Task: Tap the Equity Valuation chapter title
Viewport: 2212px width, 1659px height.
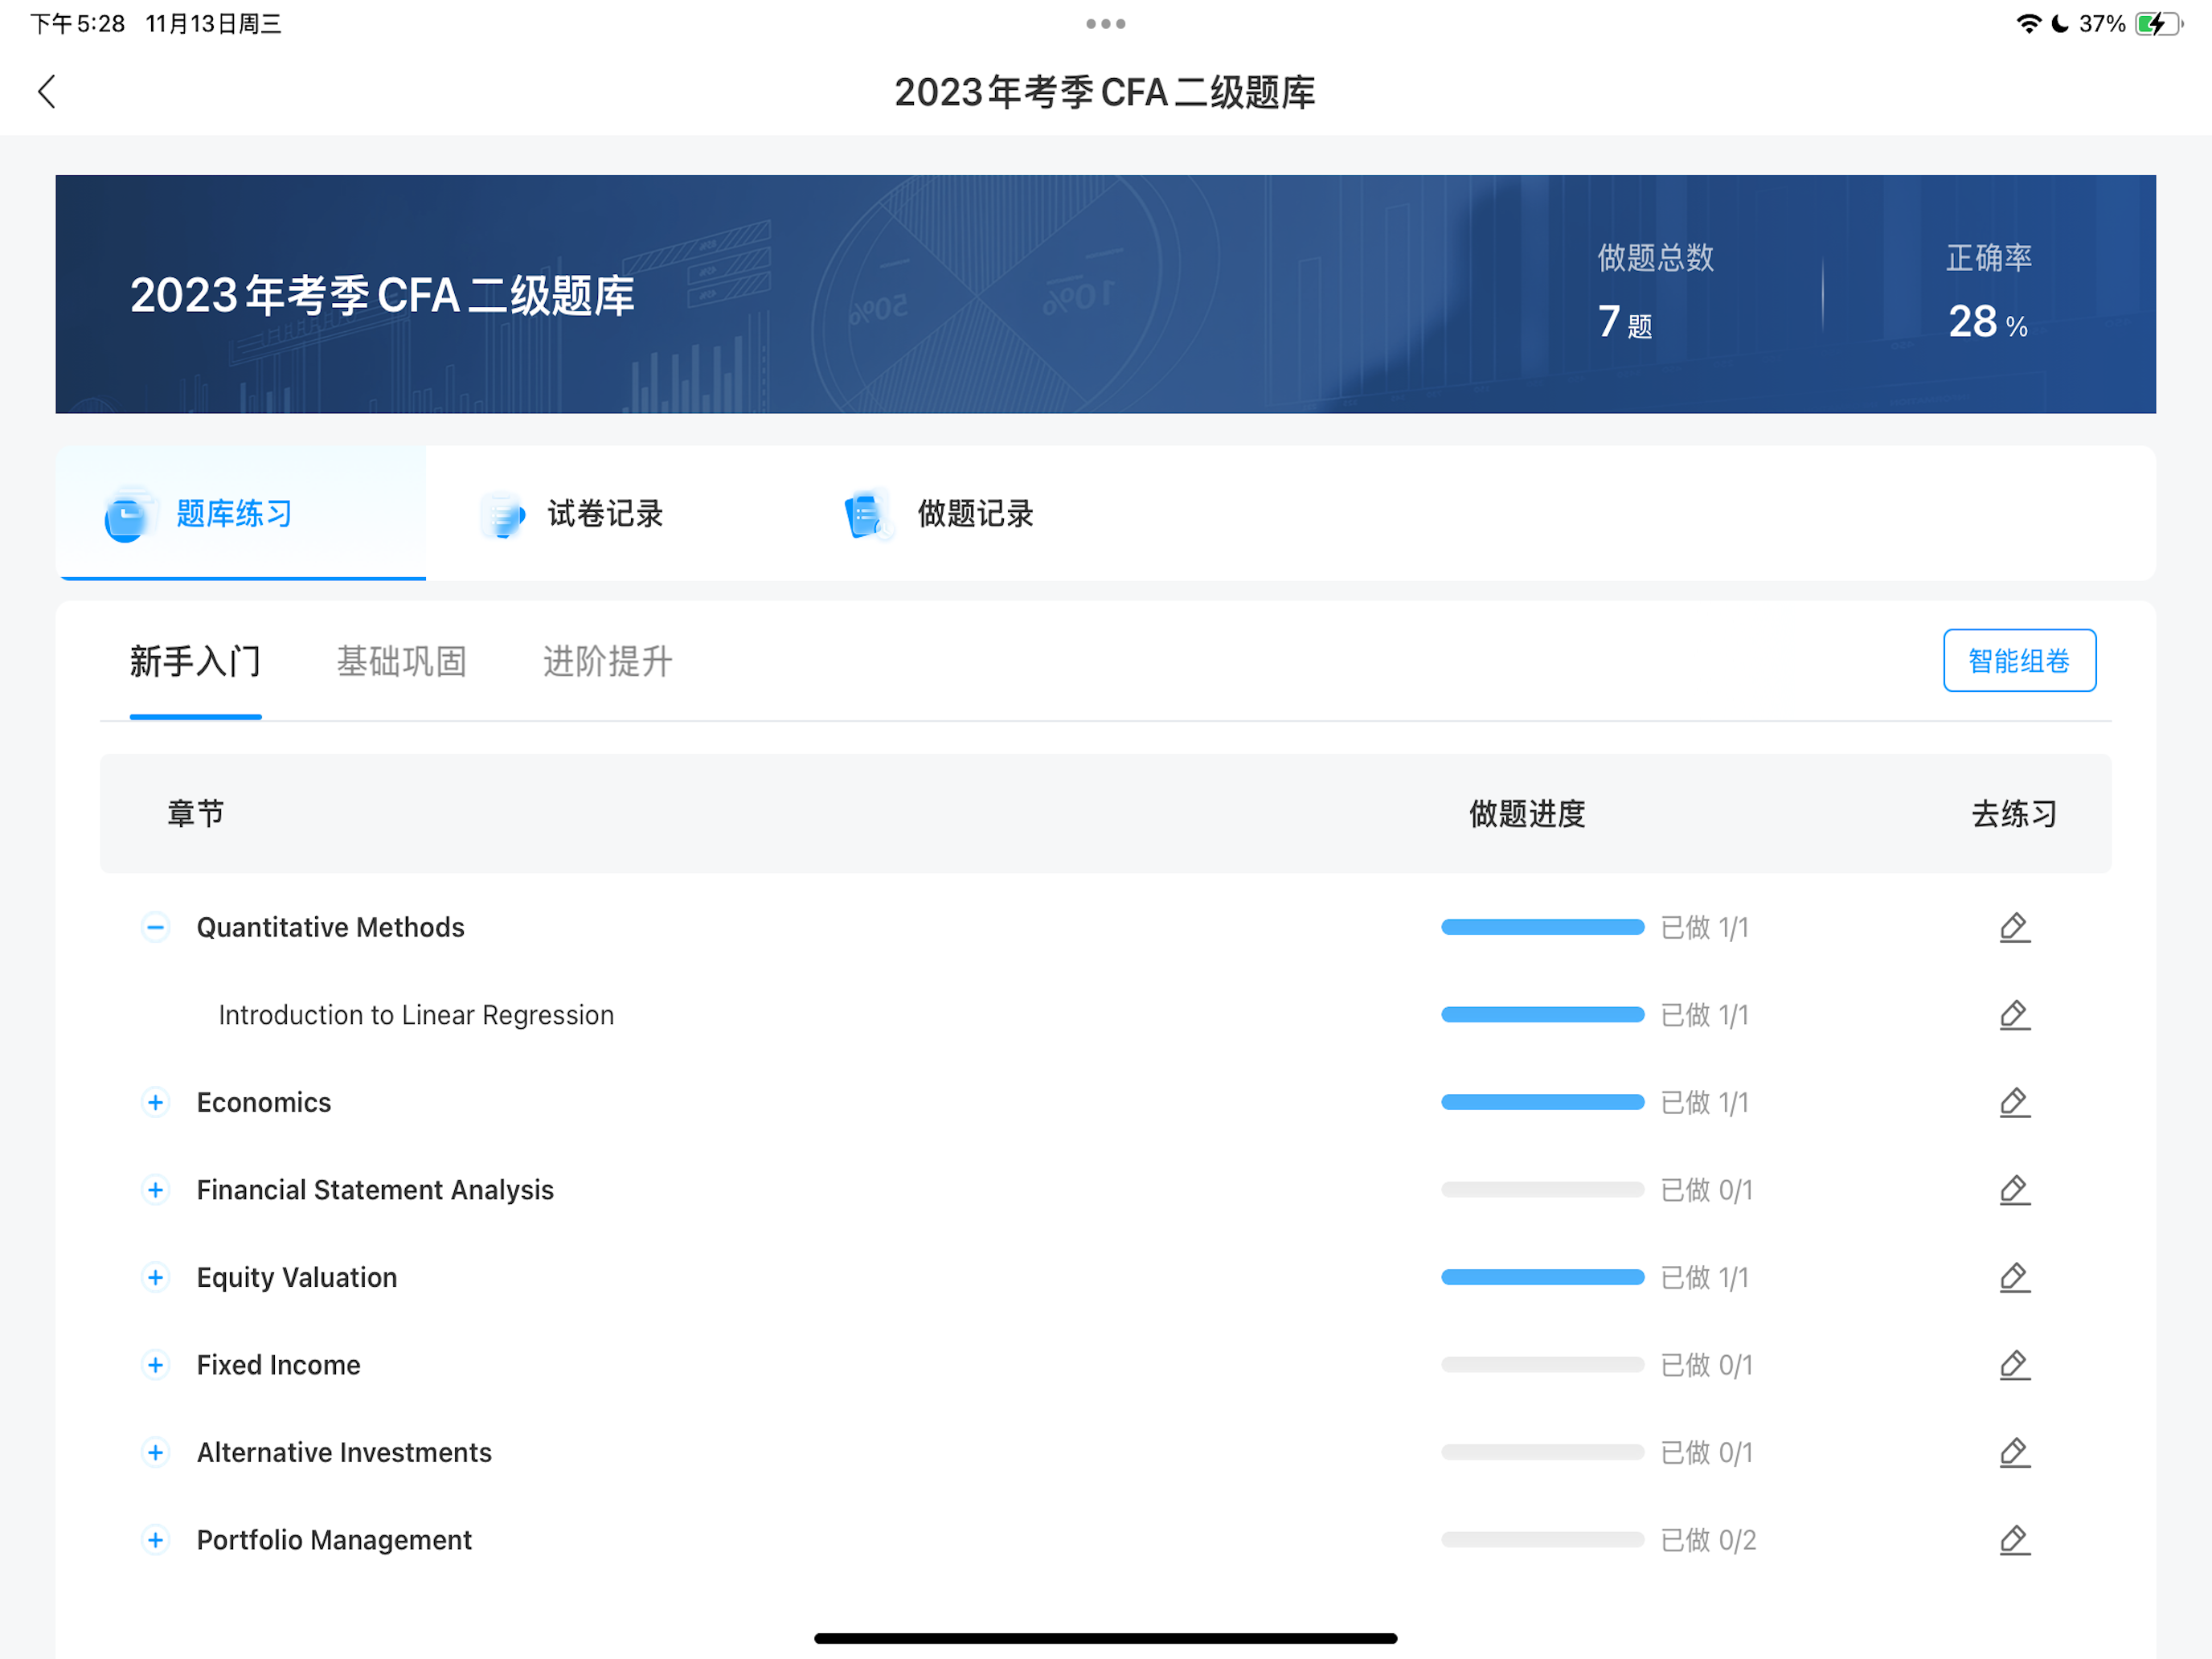Action: pos(297,1277)
